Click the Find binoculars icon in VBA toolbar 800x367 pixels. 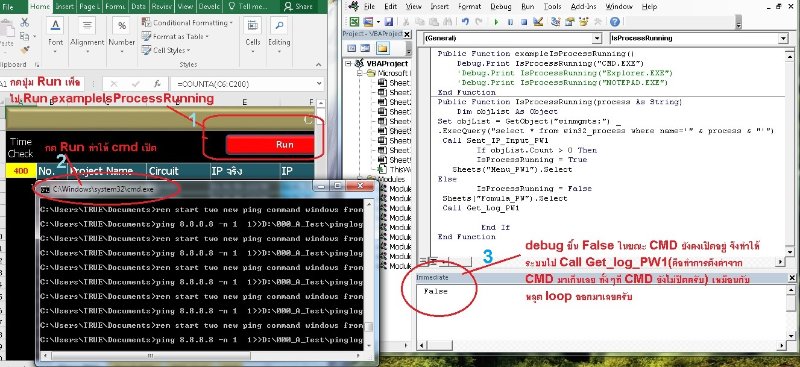pyautogui.click(x=447, y=22)
